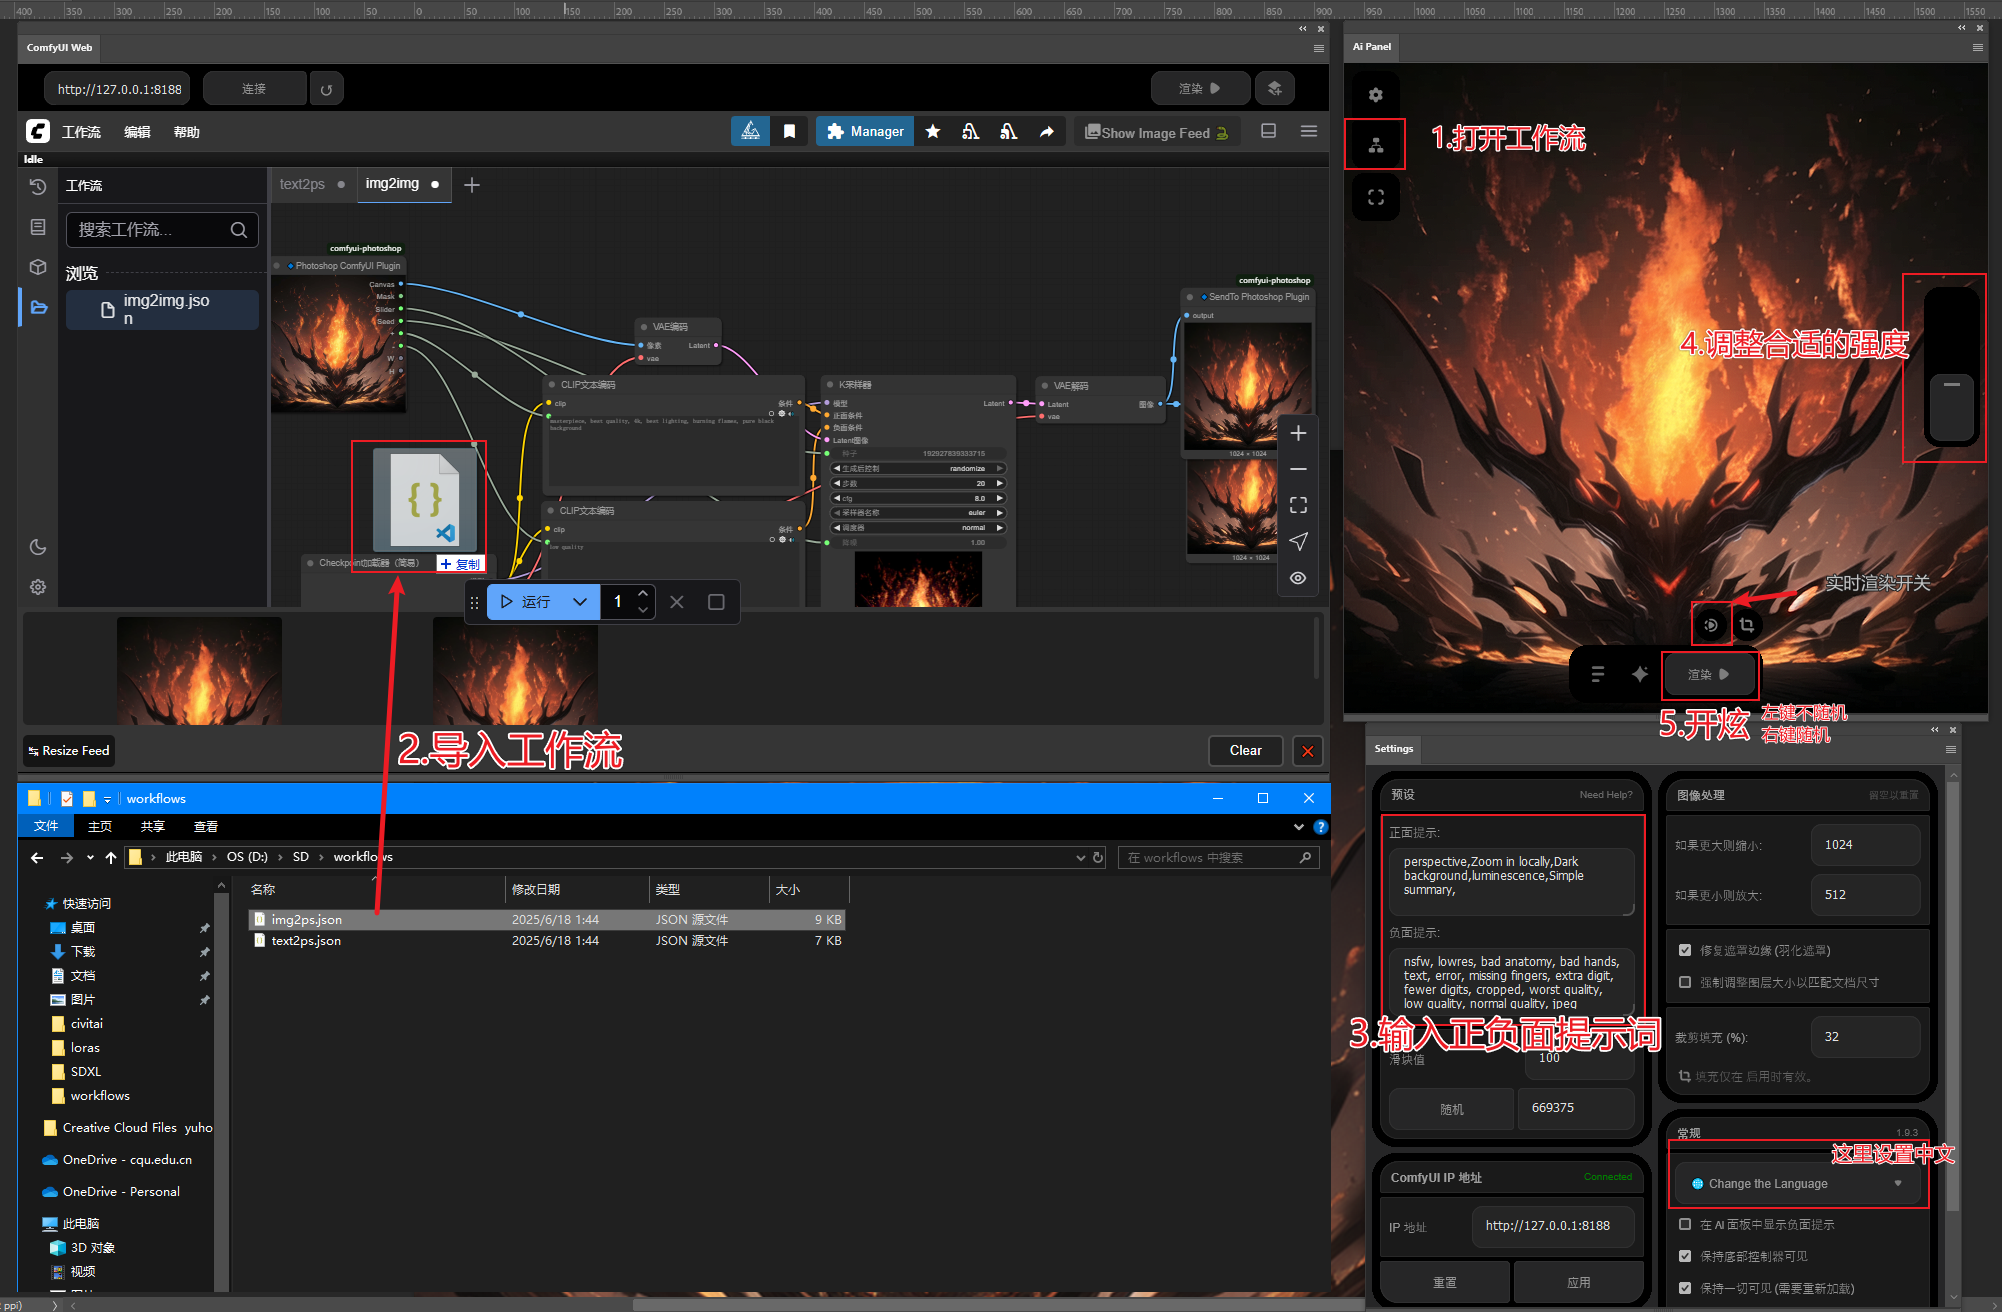Viewport: 2002px width, 1312px height.
Task: Toggle the realtime render switch in Ai Panel
Action: [x=1711, y=625]
